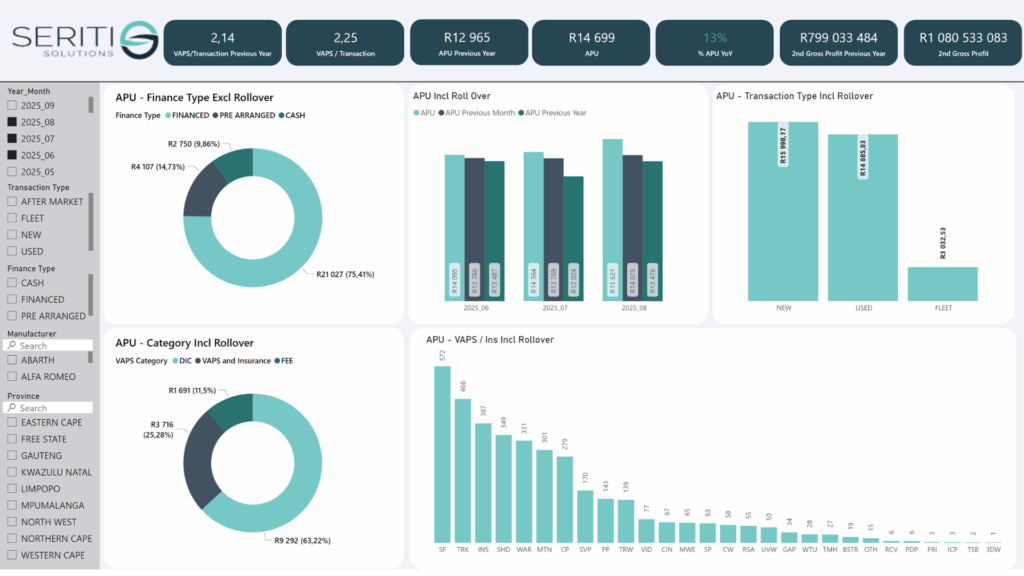Click APU Previous Month legend marker
Screen dimensions: 1024x576
441,113
